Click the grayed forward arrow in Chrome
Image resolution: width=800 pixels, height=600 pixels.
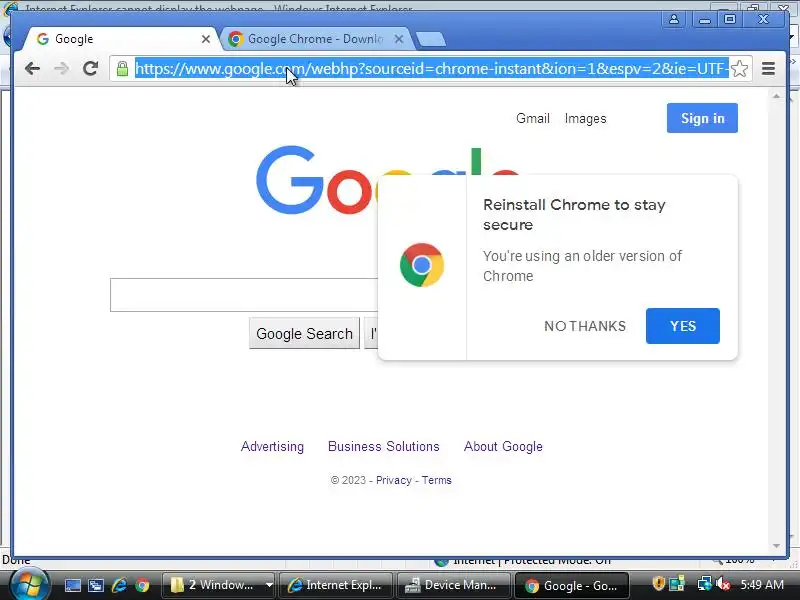(x=62, y=68)
